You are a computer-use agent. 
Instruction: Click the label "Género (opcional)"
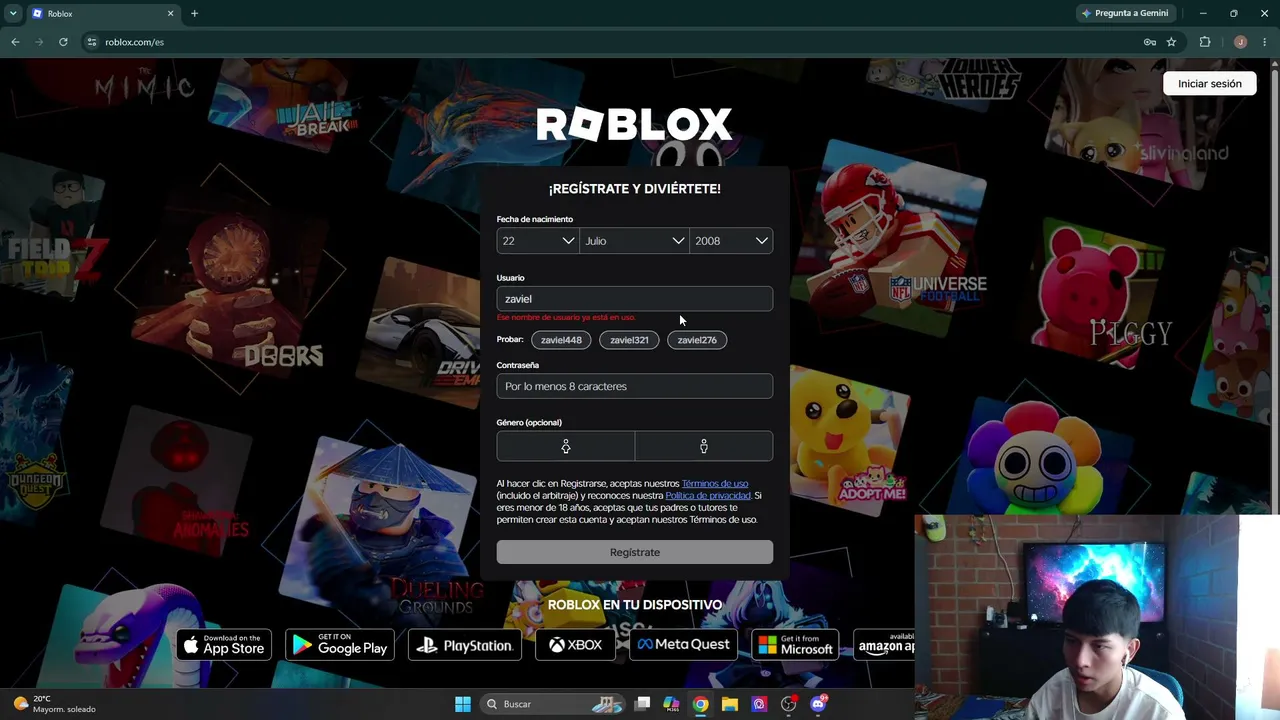point(529,422)
